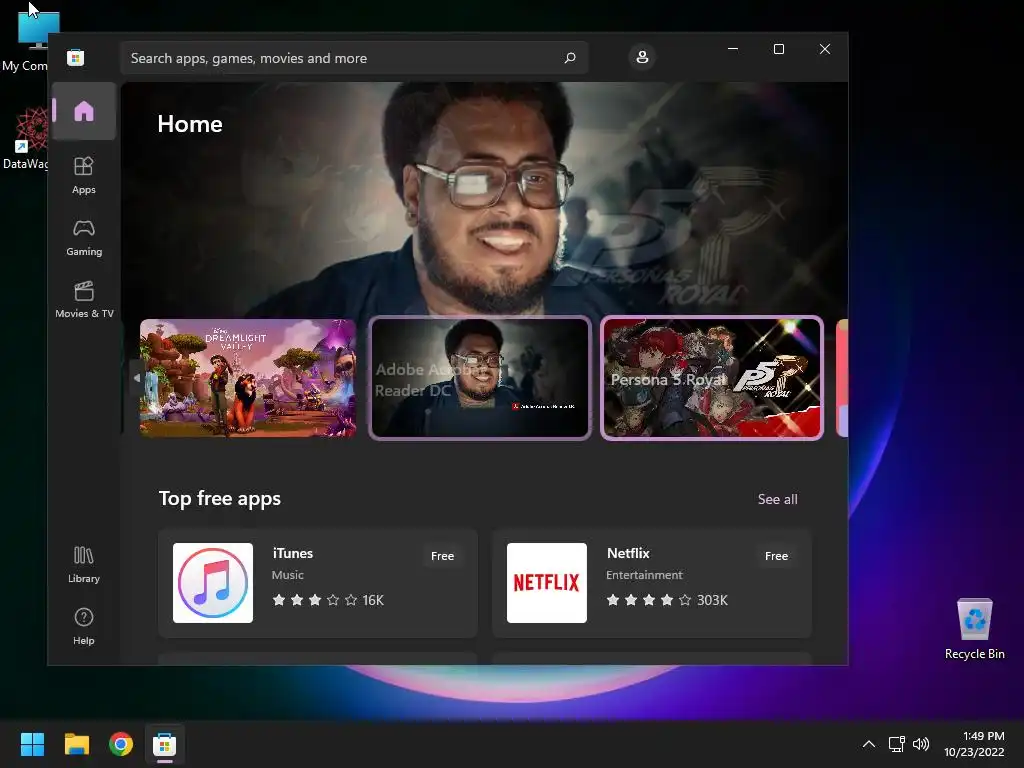Click the iTunes star rating 16K
The width and height of the screenshot is (1024, 768).
[328, 600]
